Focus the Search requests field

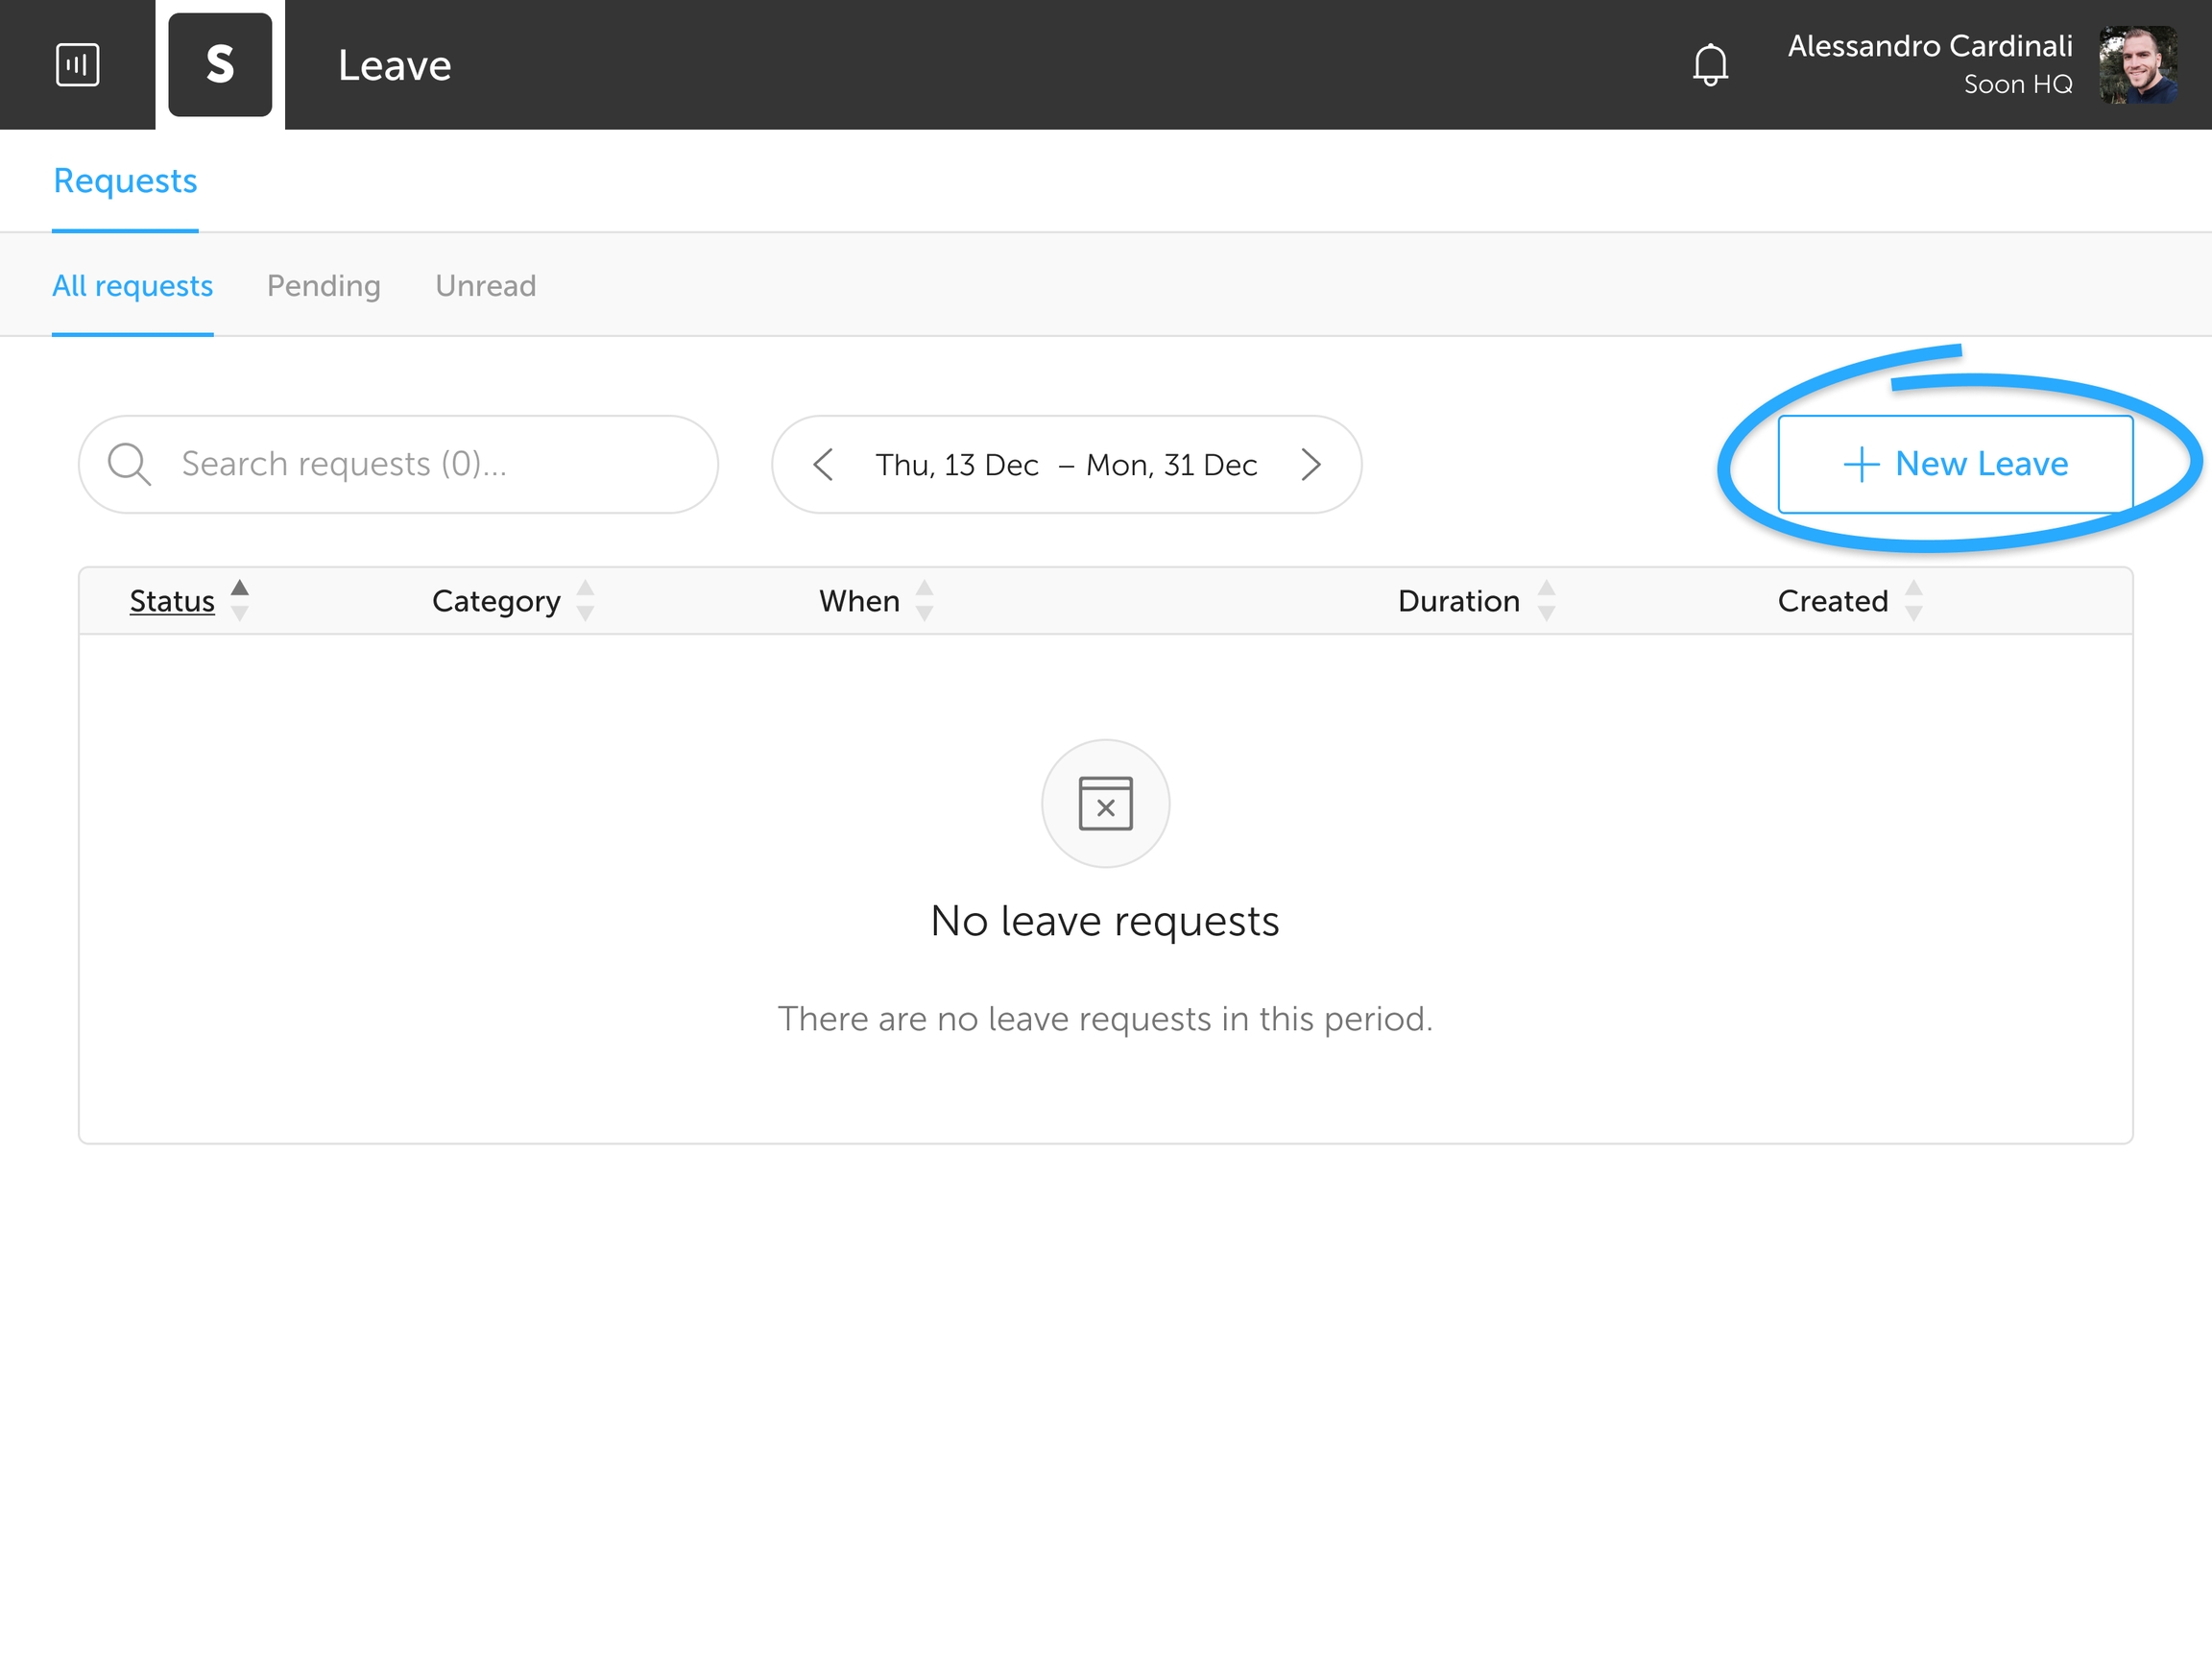click(x=420, y=464)
